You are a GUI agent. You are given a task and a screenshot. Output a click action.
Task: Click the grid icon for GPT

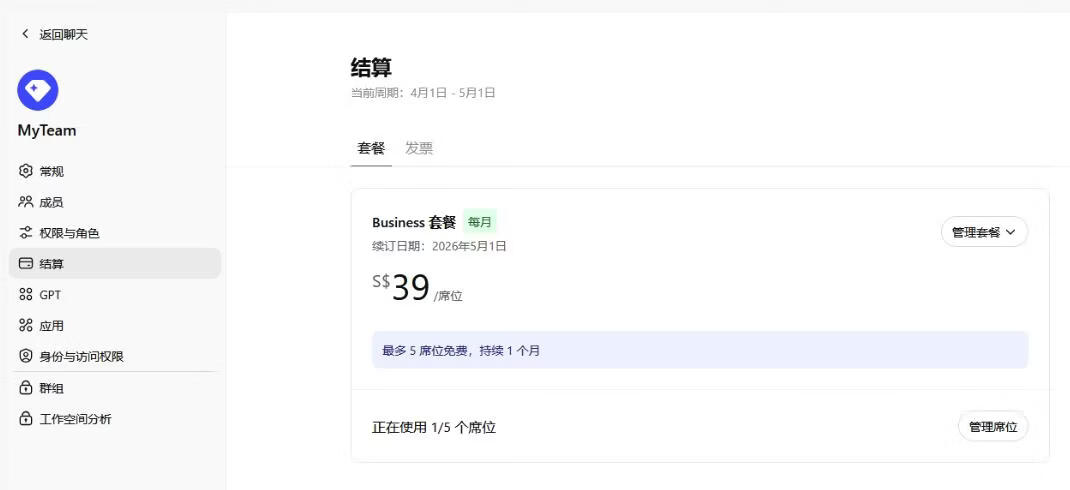[26, 295]
